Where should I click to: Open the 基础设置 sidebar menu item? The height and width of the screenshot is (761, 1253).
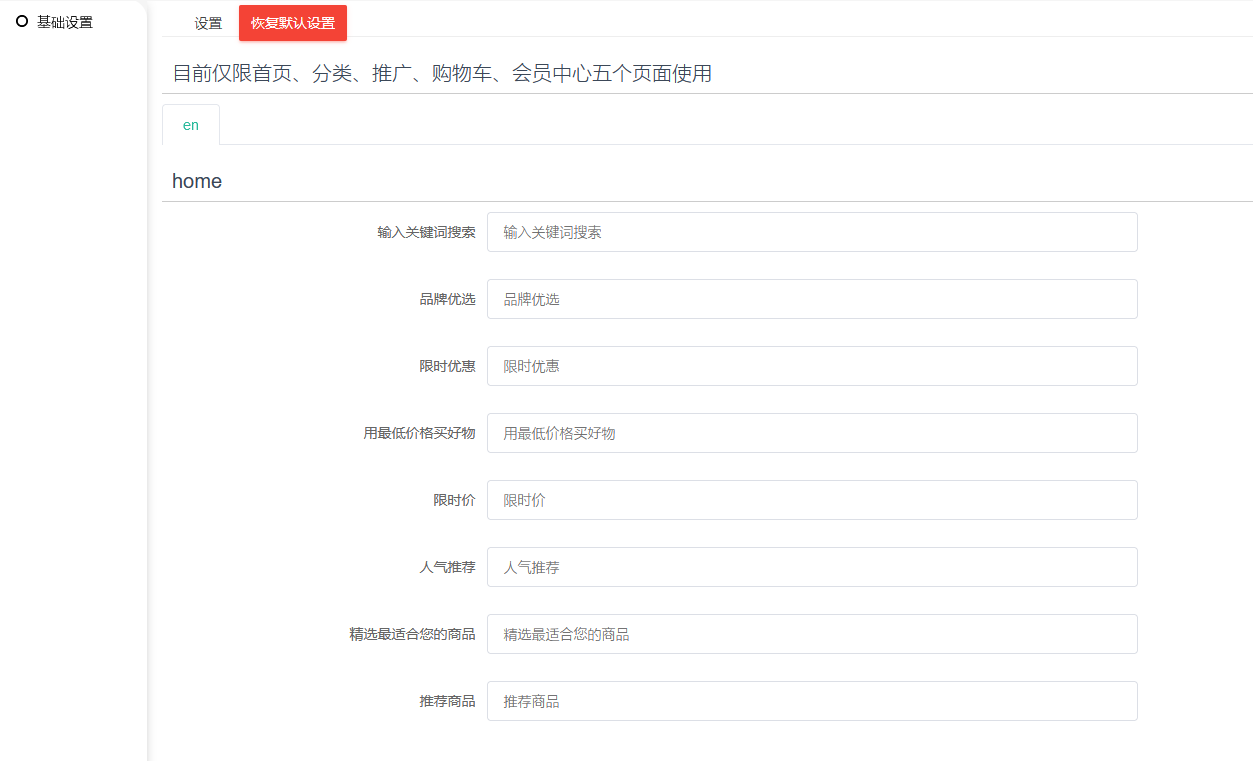64,22
